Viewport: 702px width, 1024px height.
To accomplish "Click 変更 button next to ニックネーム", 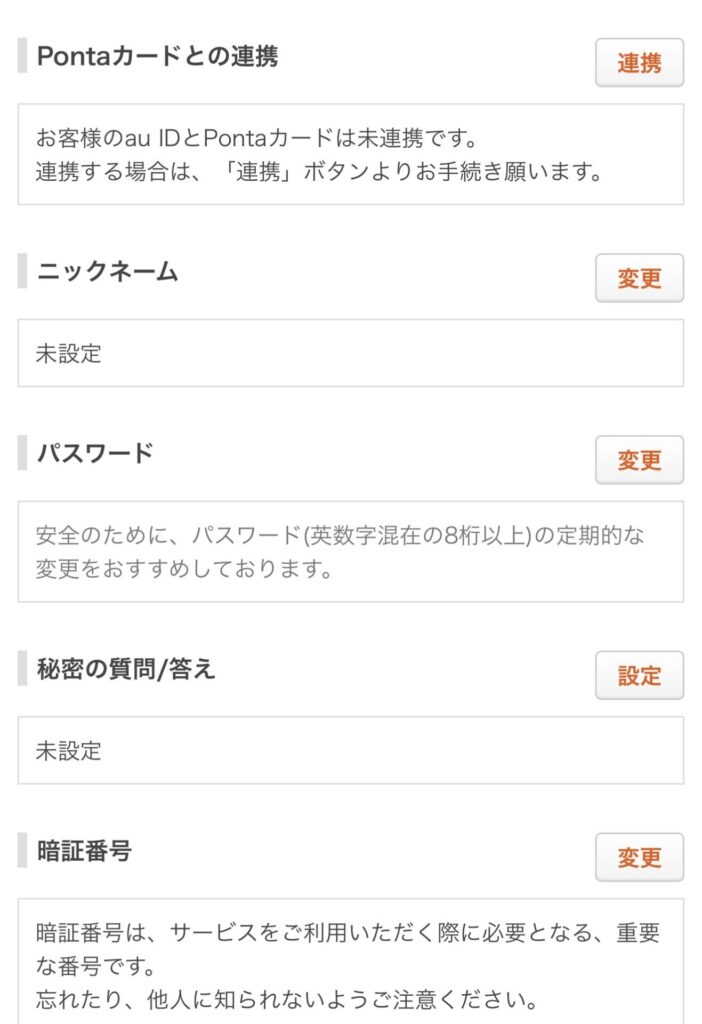I will 639,278.
